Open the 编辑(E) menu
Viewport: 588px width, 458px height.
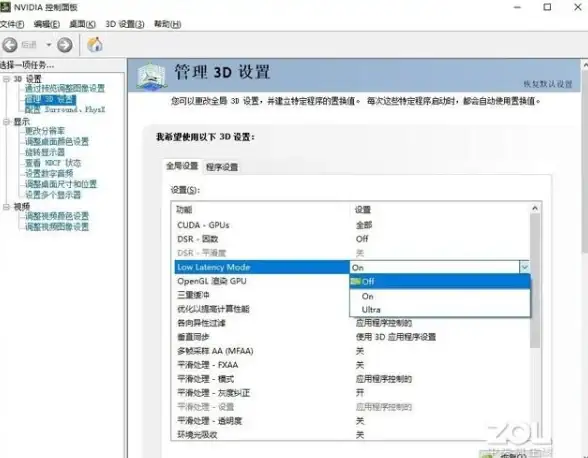(46, 24)
